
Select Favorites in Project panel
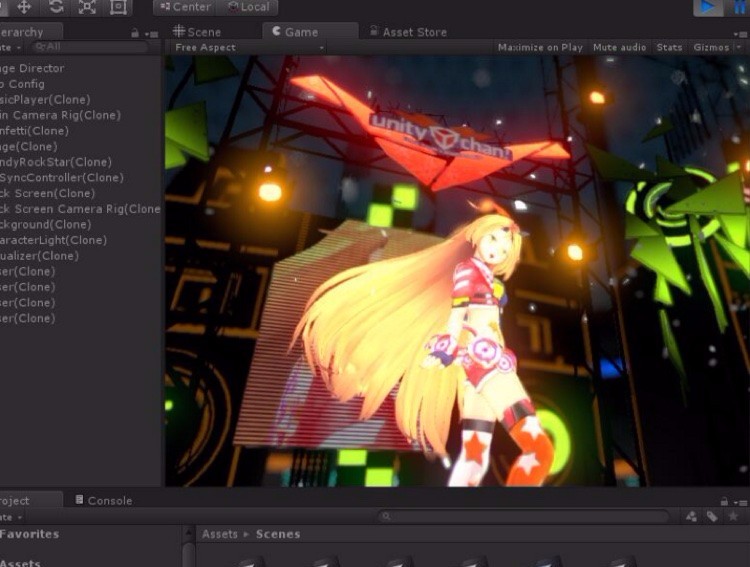pyautogui.click(x=30, y=534)
